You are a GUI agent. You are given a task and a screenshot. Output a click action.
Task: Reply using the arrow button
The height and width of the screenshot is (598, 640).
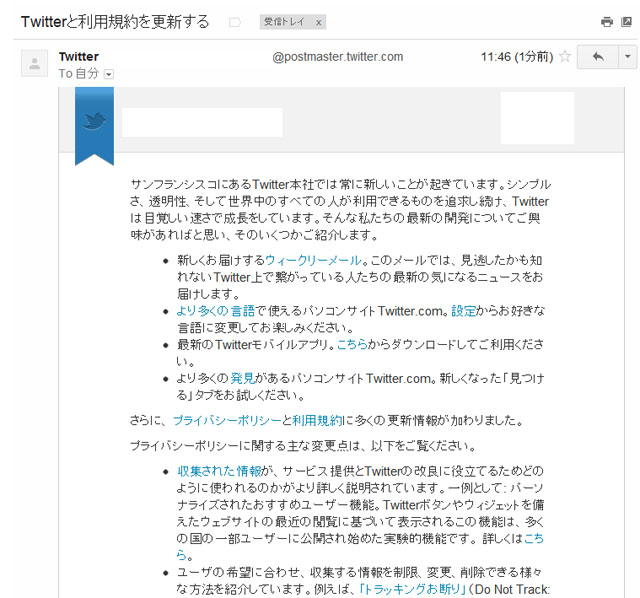click(x=598, y=57)
